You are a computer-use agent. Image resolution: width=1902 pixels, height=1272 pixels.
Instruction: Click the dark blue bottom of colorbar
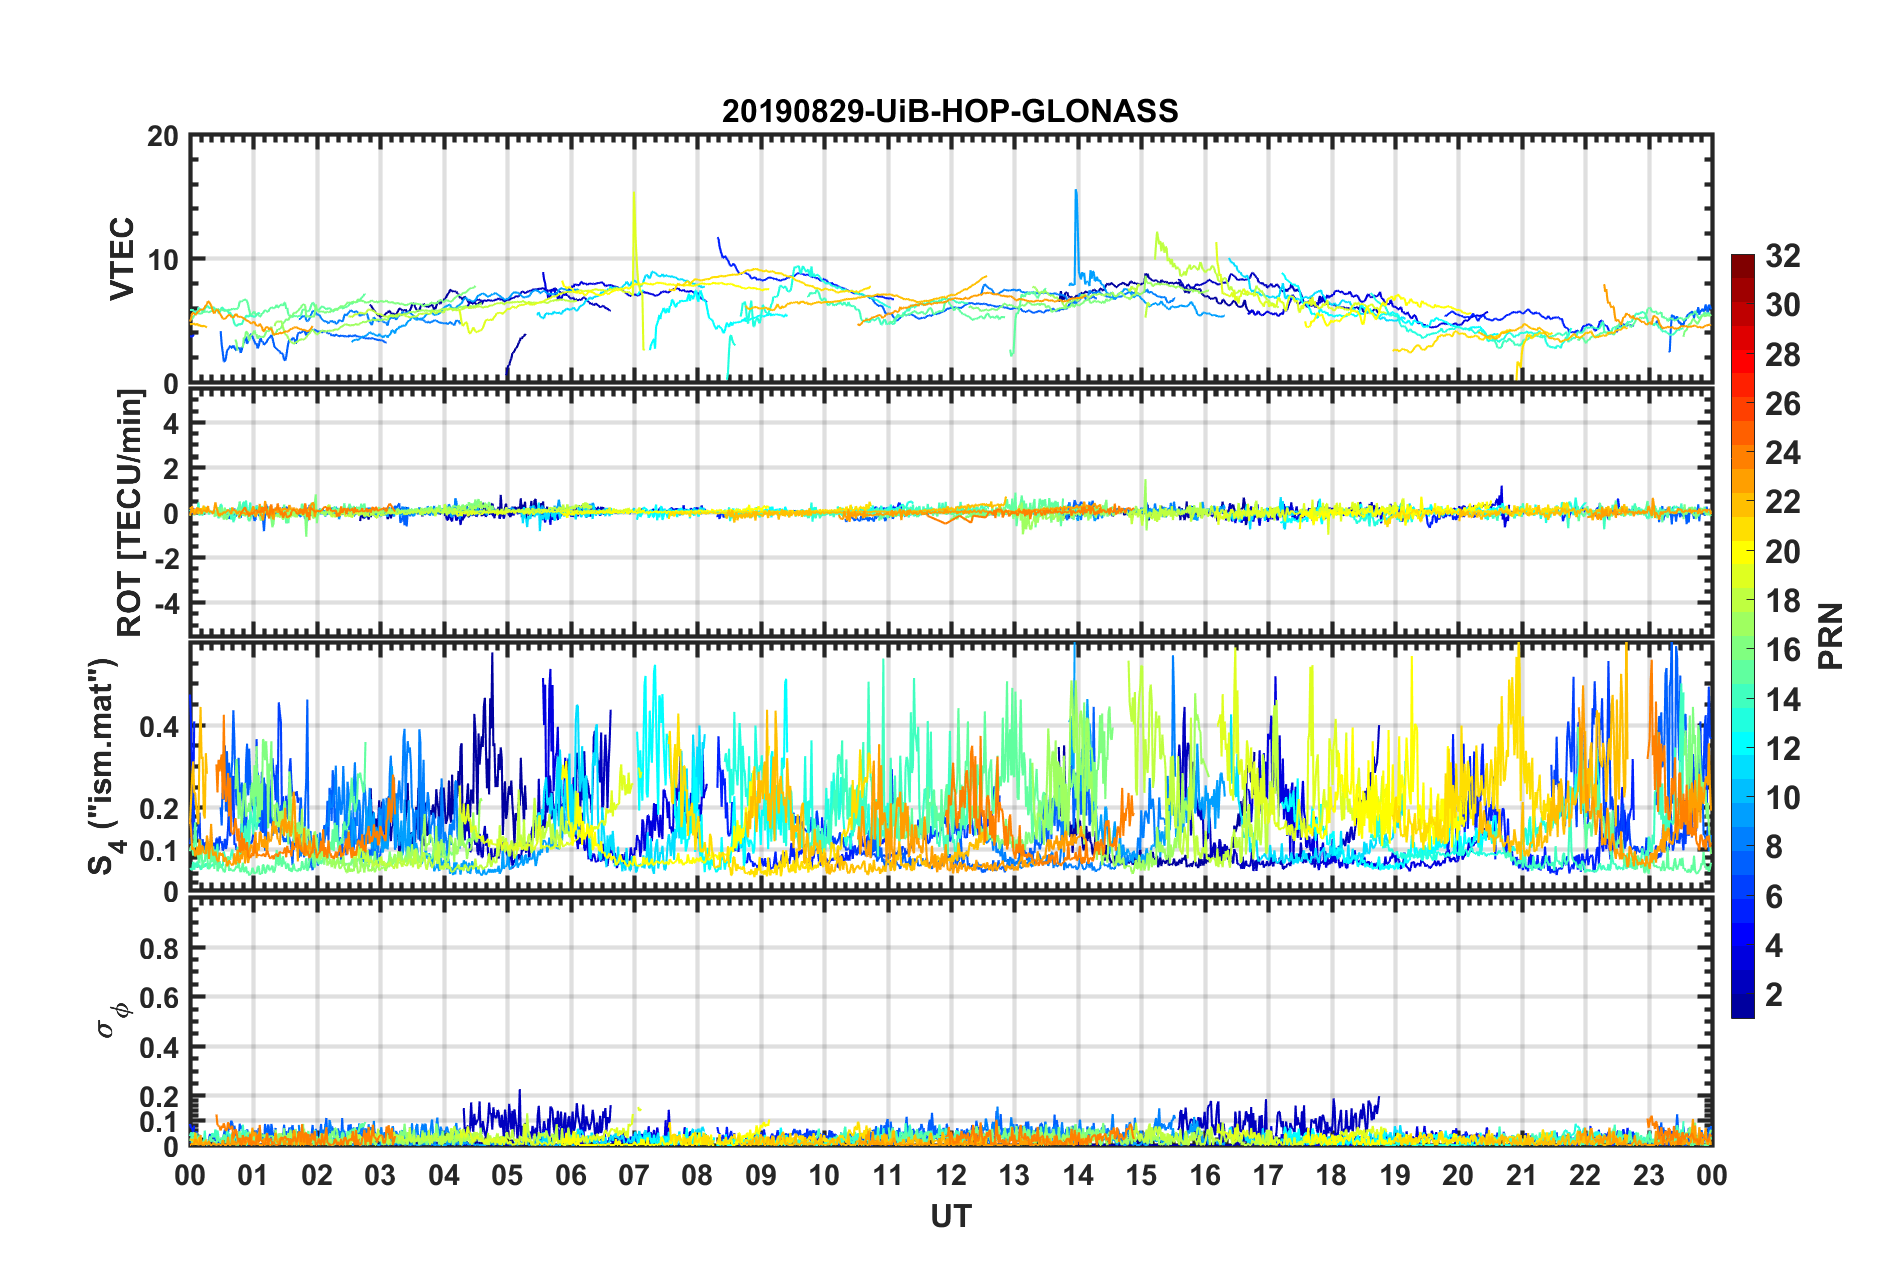pyautogui.click(x=1742, y=1010)
